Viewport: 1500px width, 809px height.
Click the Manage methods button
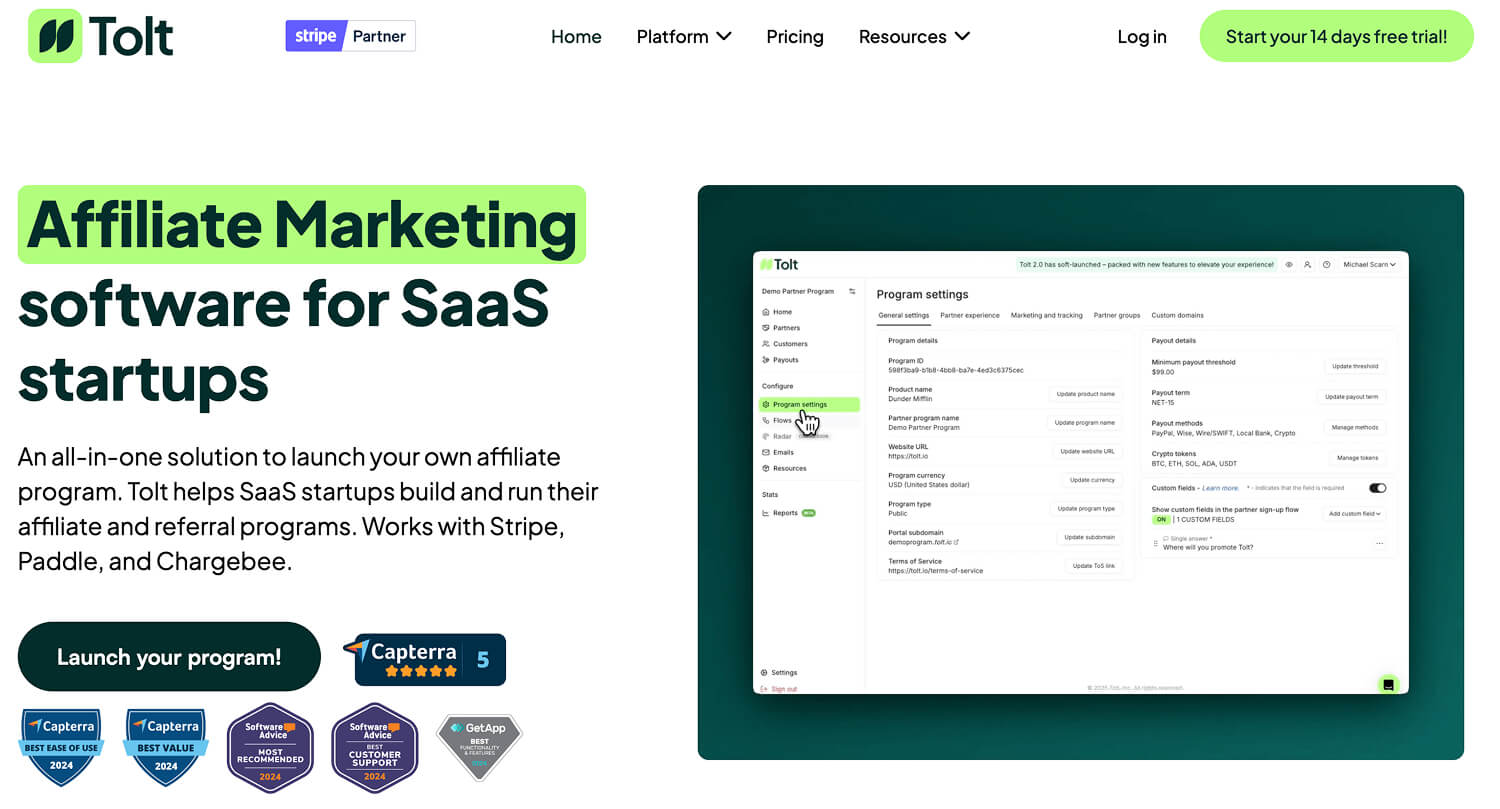1355,427
